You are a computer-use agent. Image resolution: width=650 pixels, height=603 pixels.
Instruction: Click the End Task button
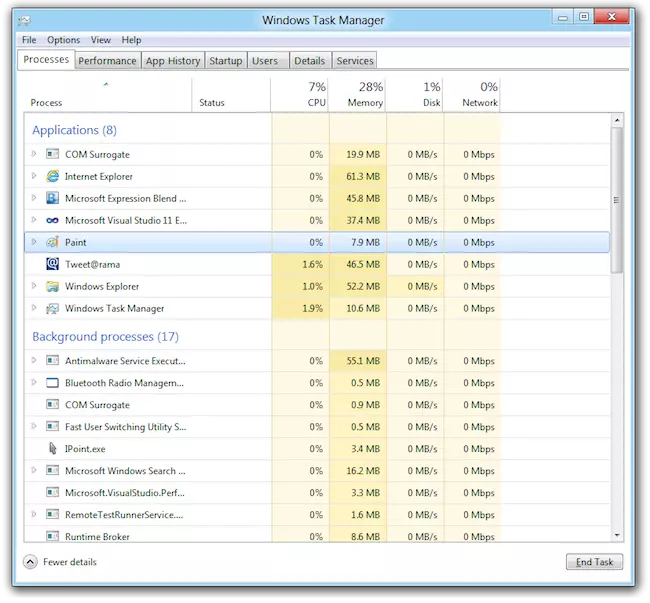[x=594, y=562]
